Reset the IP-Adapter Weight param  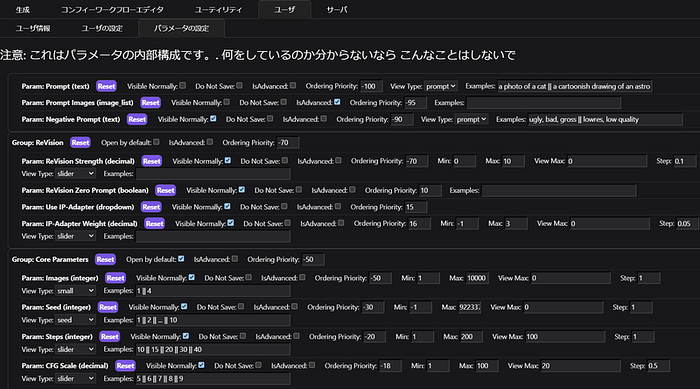point(154,224)
